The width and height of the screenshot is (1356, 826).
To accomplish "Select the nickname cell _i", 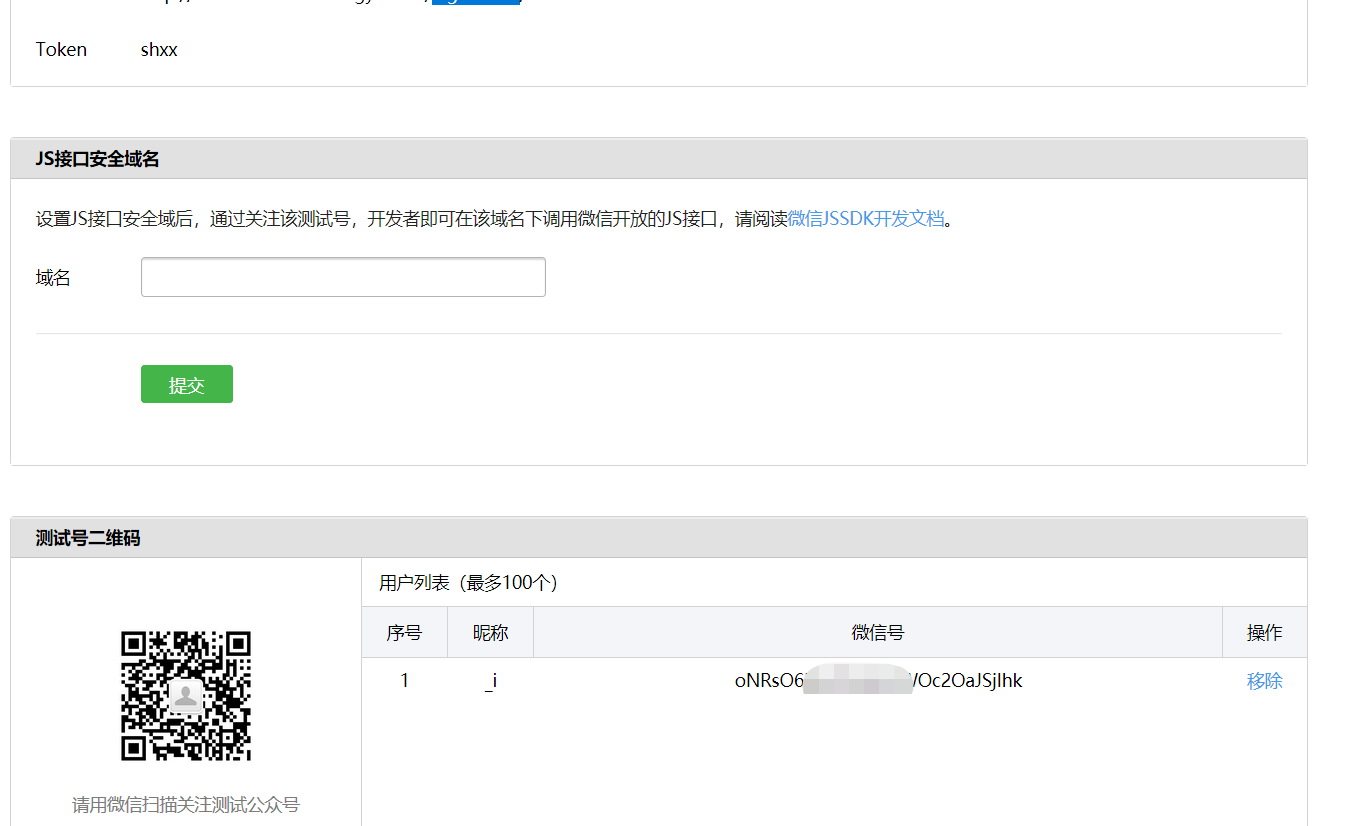I will point(490,681).
